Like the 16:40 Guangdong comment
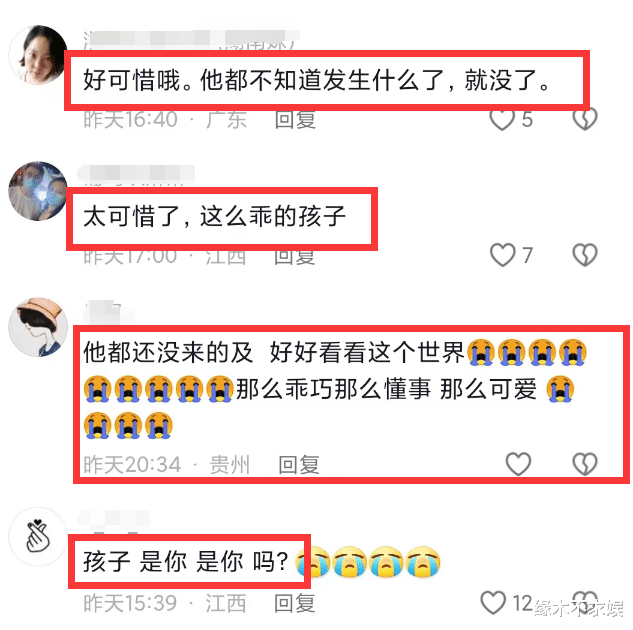The width and height of the screenshot is (633, 630). click(x=502, y=119)
